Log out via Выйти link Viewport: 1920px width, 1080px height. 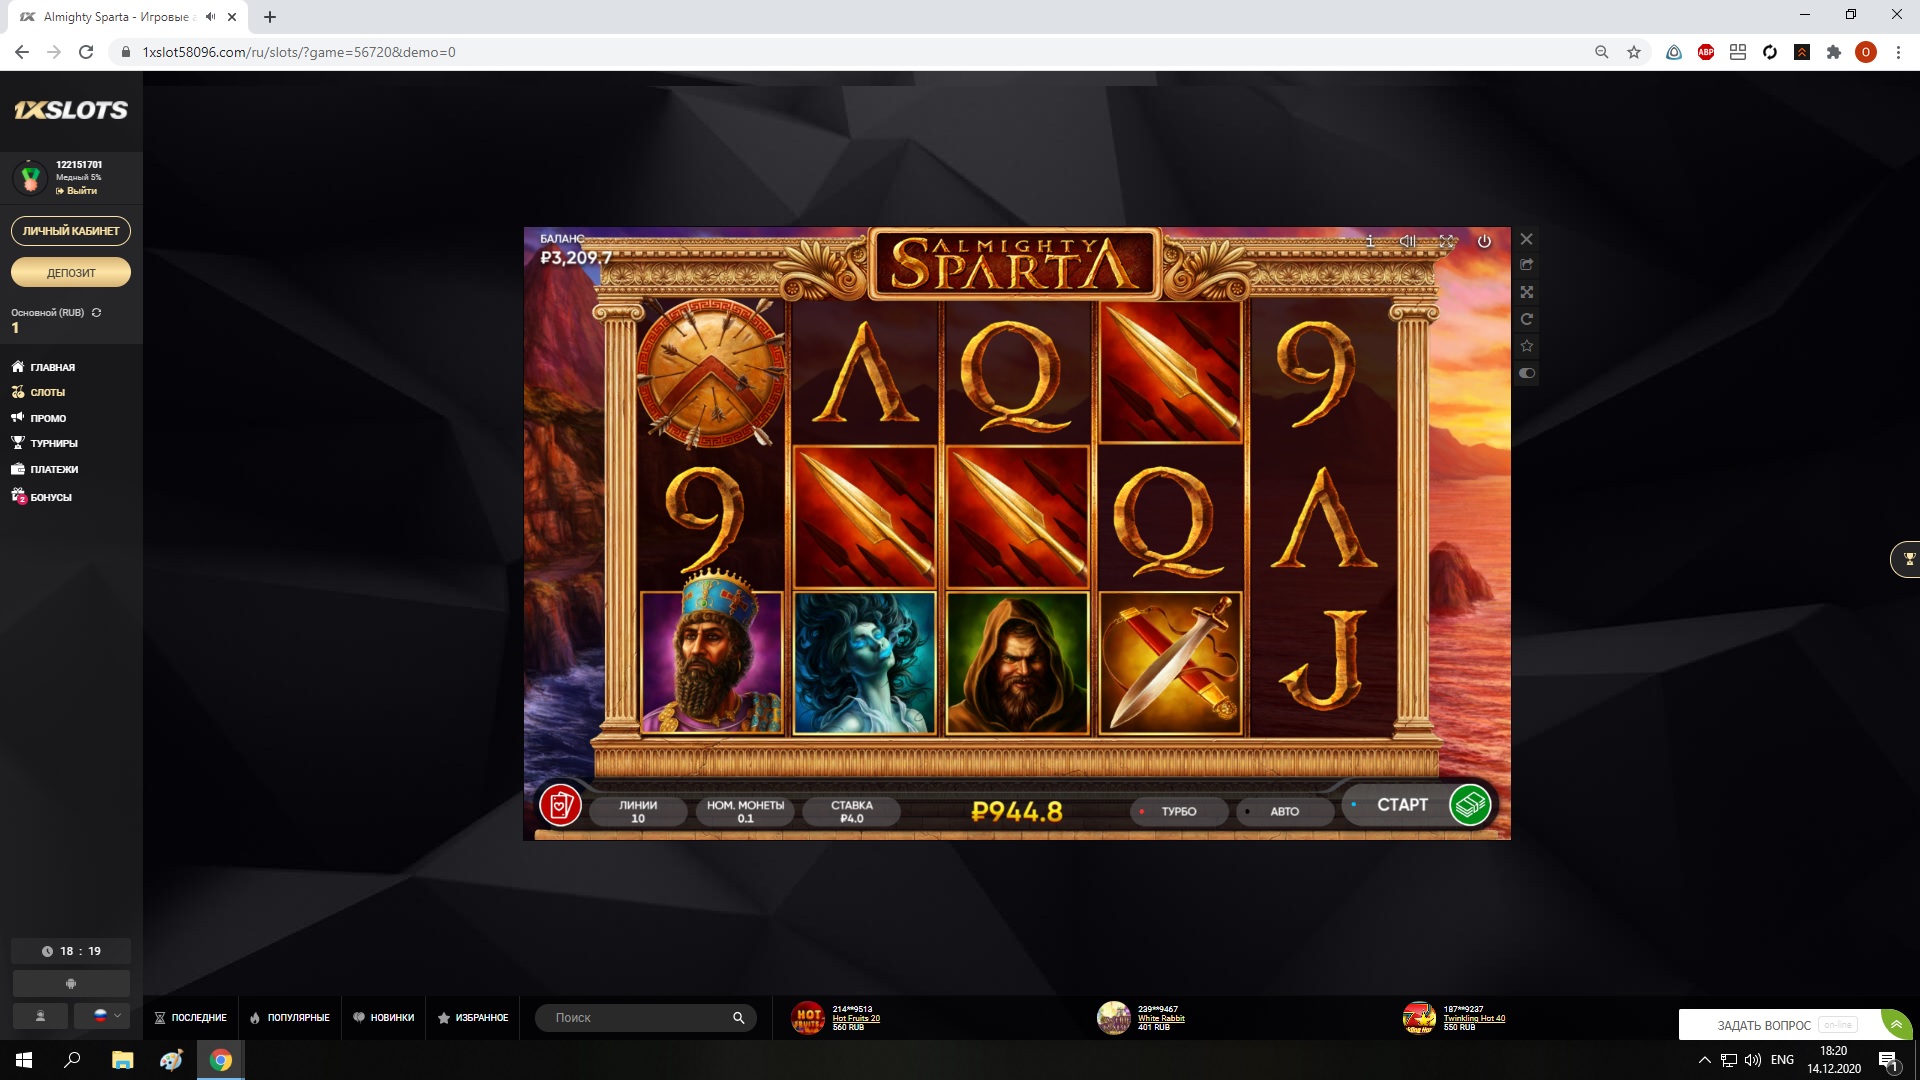click(x=77, y=190)
